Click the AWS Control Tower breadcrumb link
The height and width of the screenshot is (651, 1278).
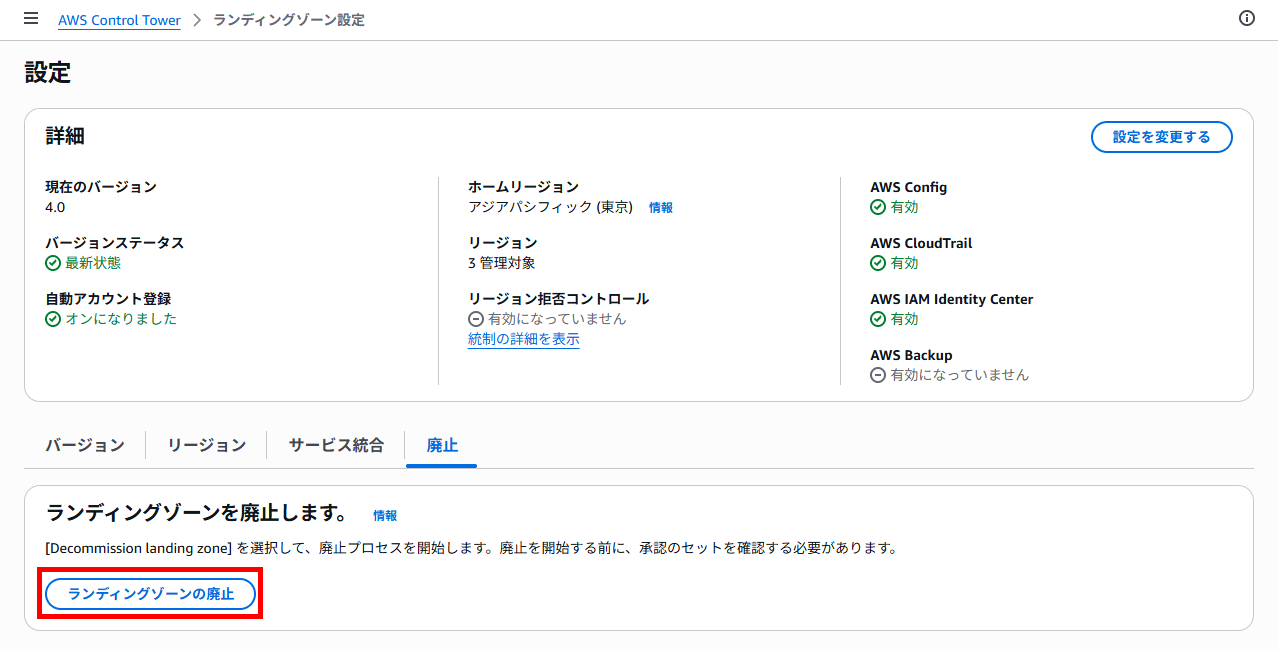pyautogui.click(x=119, y=20)
